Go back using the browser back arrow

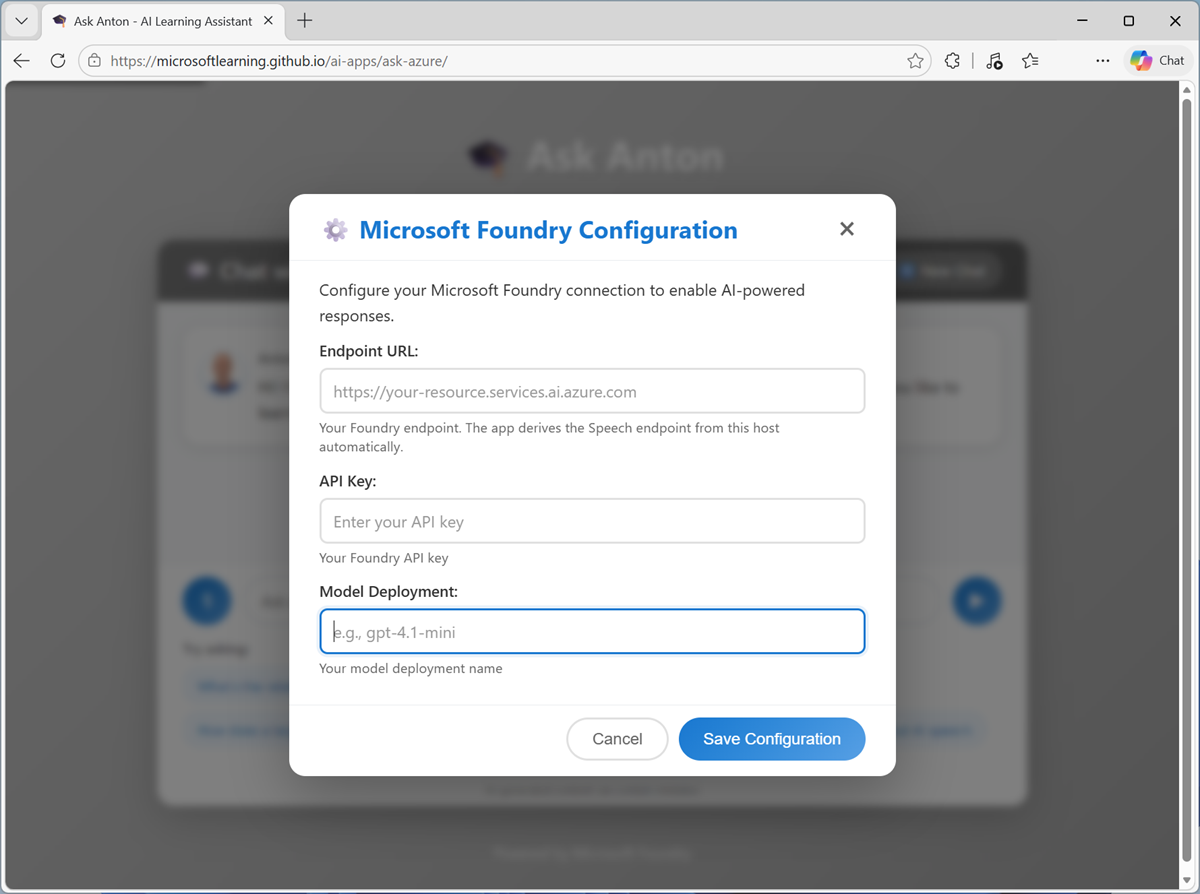pos(22,61)
